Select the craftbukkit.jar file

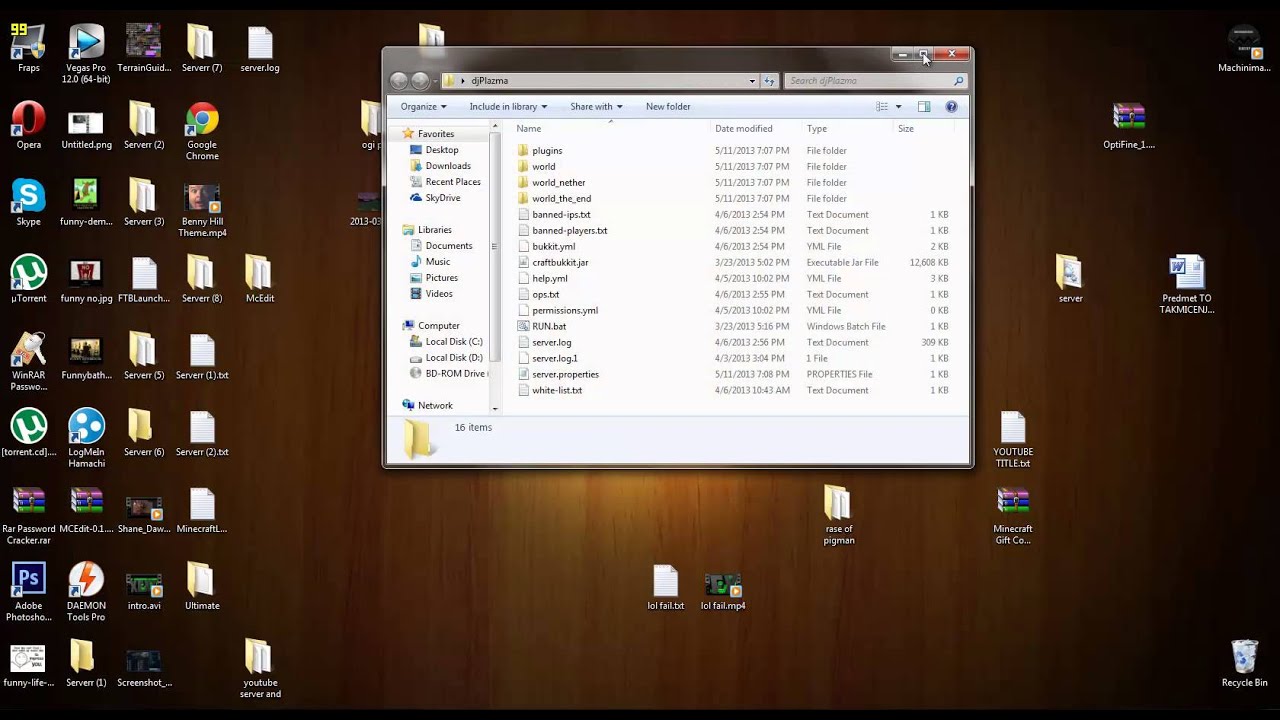click(x=733, y=262)
